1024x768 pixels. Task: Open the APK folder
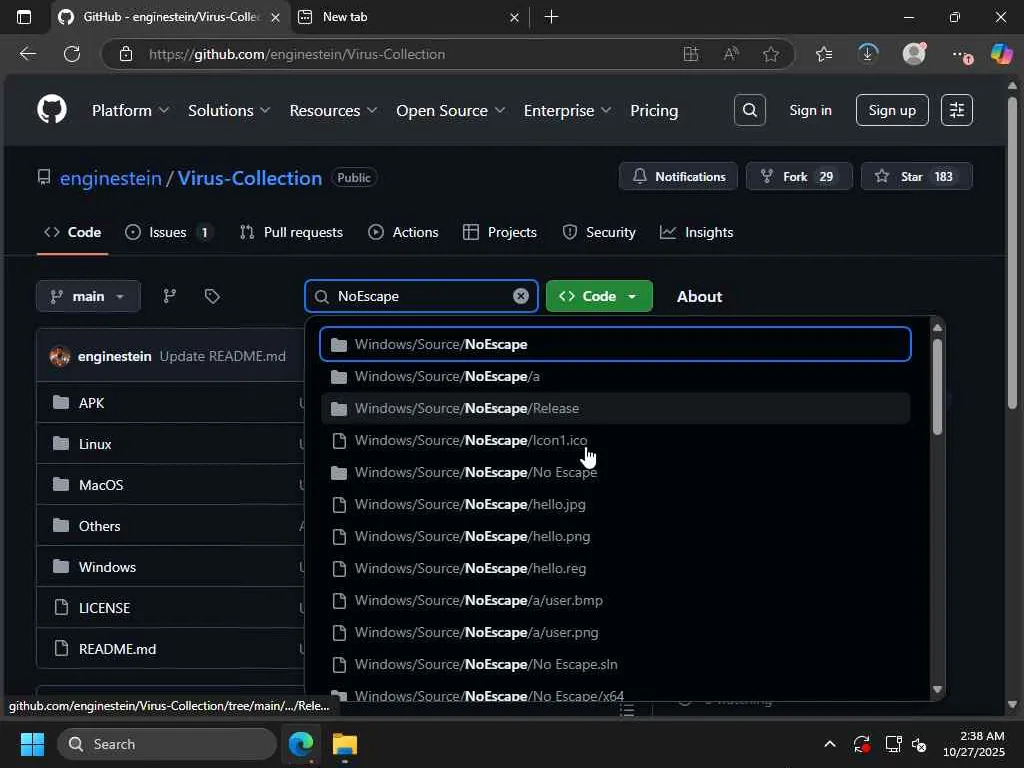pyautogui.click(x=91, y=403)
